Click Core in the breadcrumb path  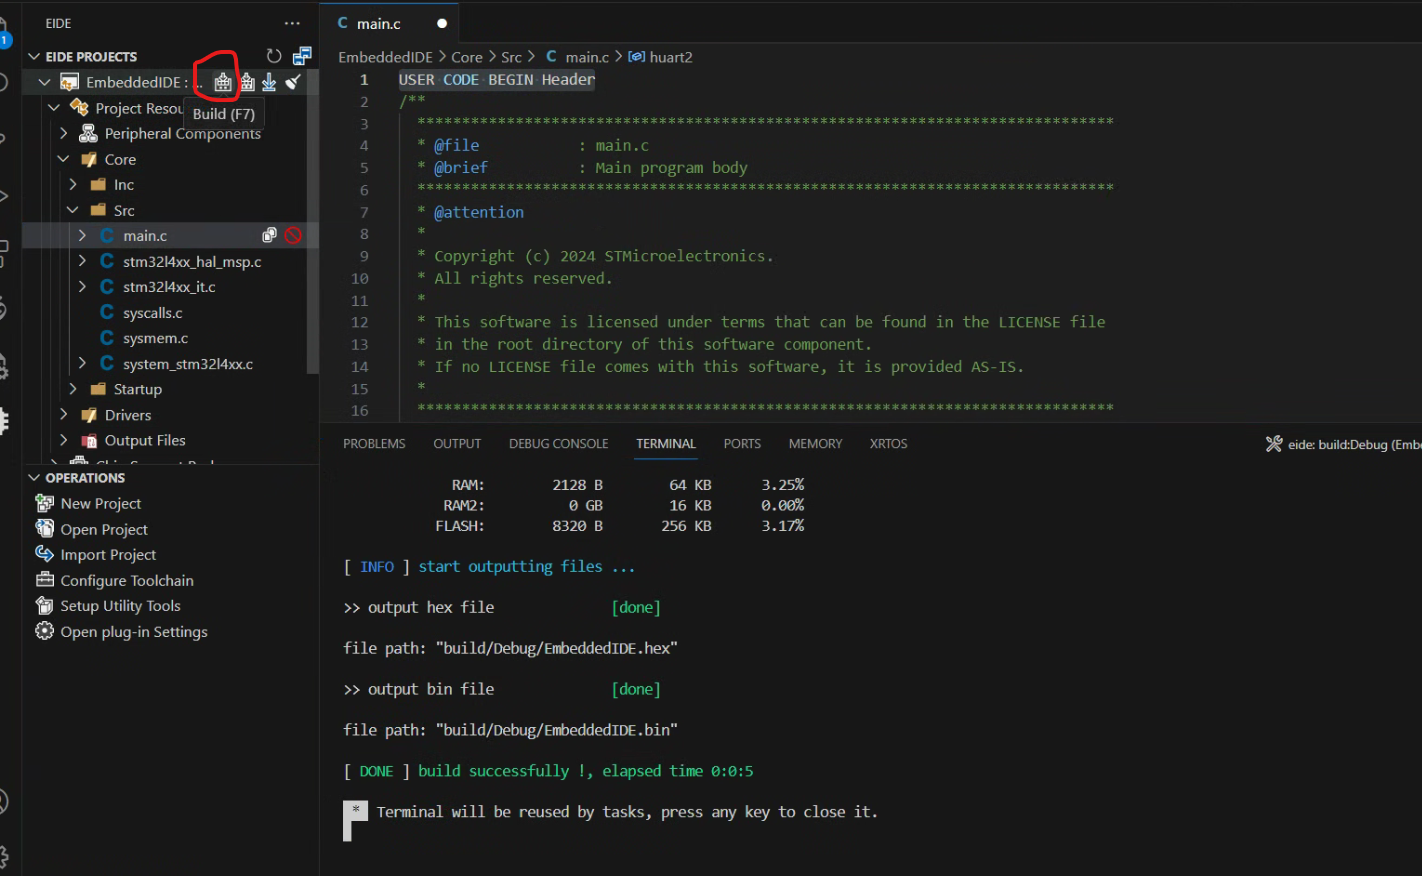pyautogui.click(x=467, y=57)
